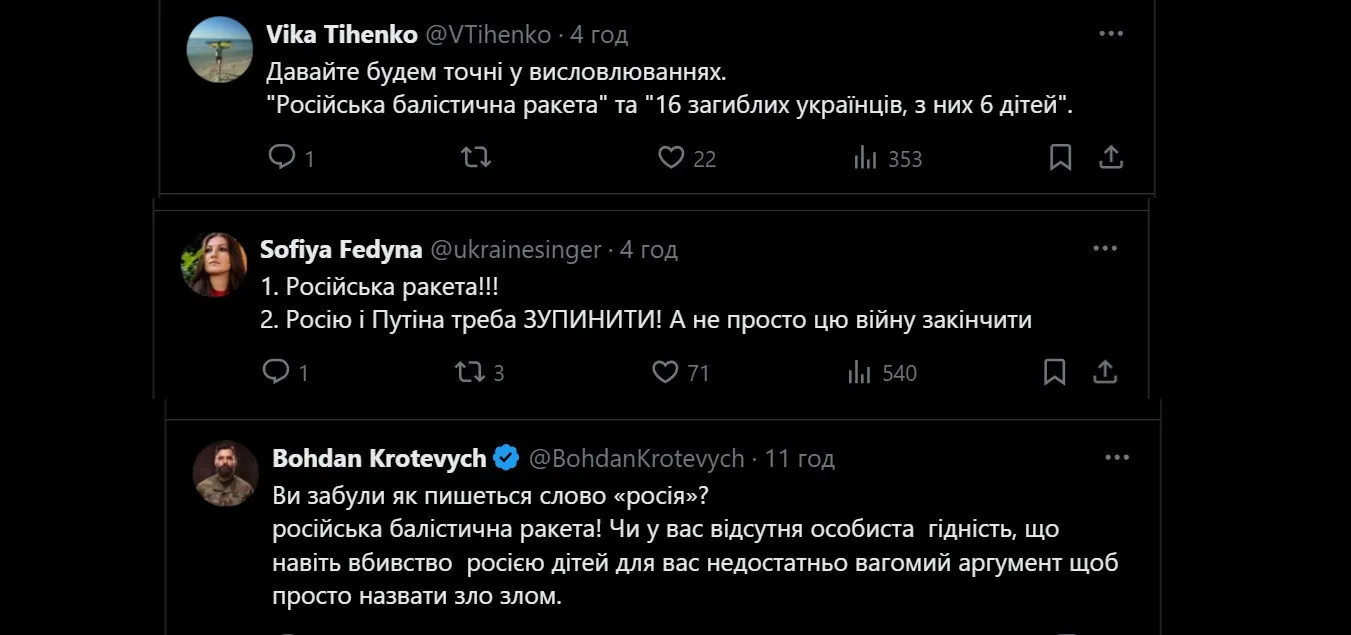Click Vika Tihenko's display name
This screenshot has width=1351, height=635.
[340, 33]
